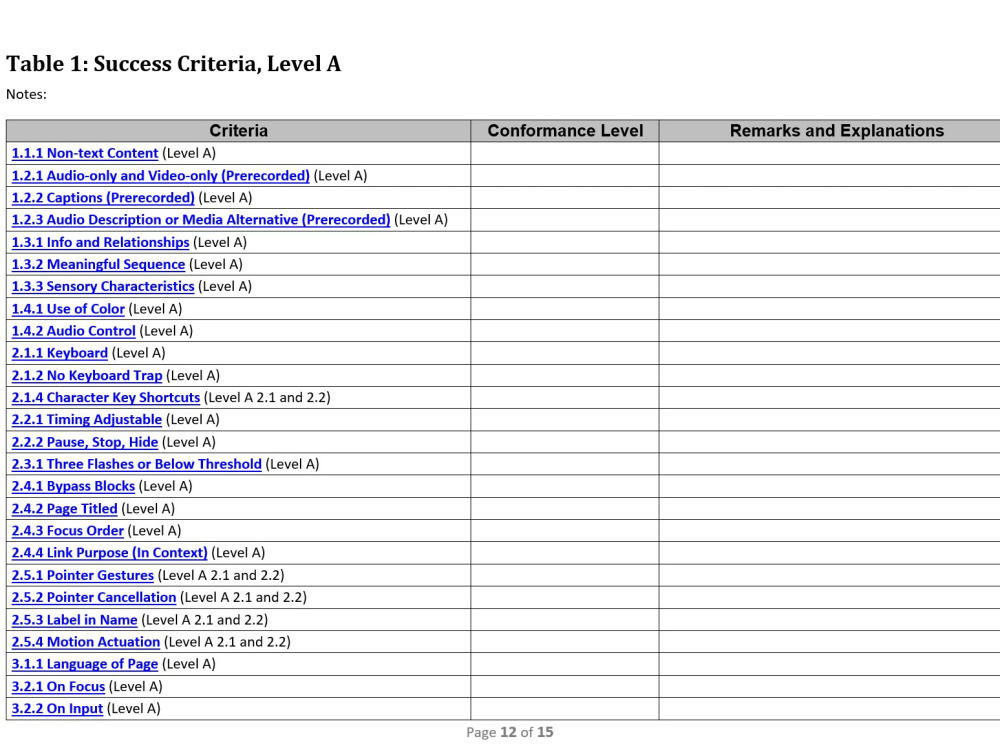Click the 3.2.1 On Focus link
Screen dimensions: 1000x750
(x=58, y=687)
